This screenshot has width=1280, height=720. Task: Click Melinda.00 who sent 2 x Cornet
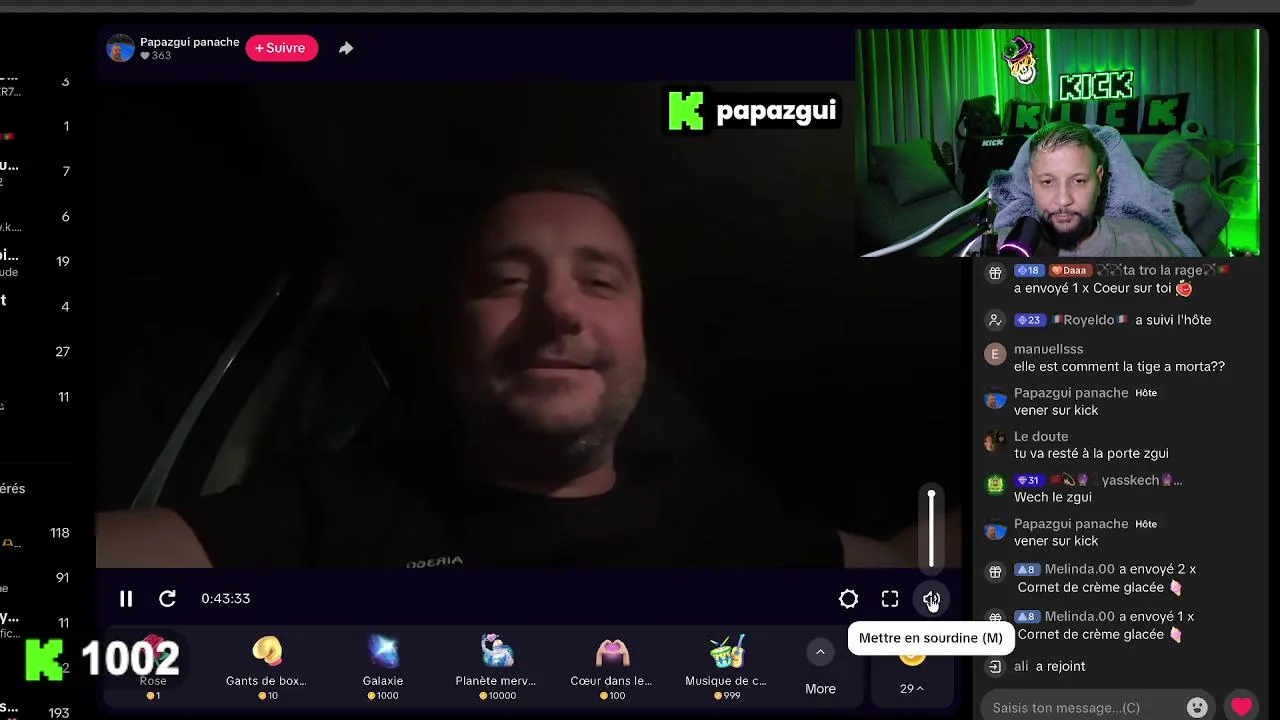click(x=1079, y=569)
